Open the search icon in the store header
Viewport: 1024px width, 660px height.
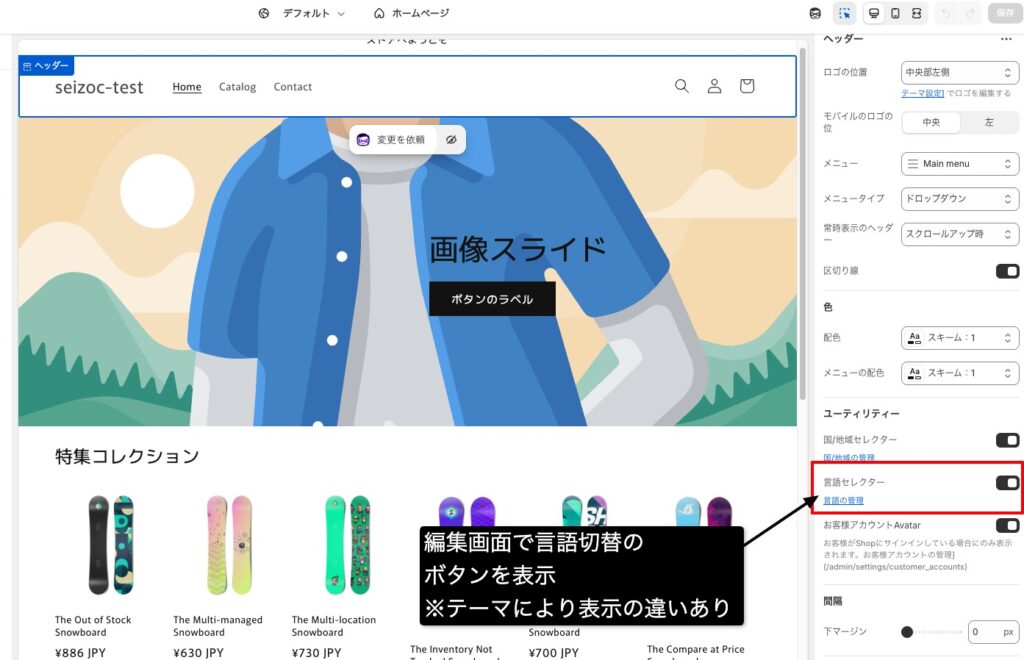[682, 86]
